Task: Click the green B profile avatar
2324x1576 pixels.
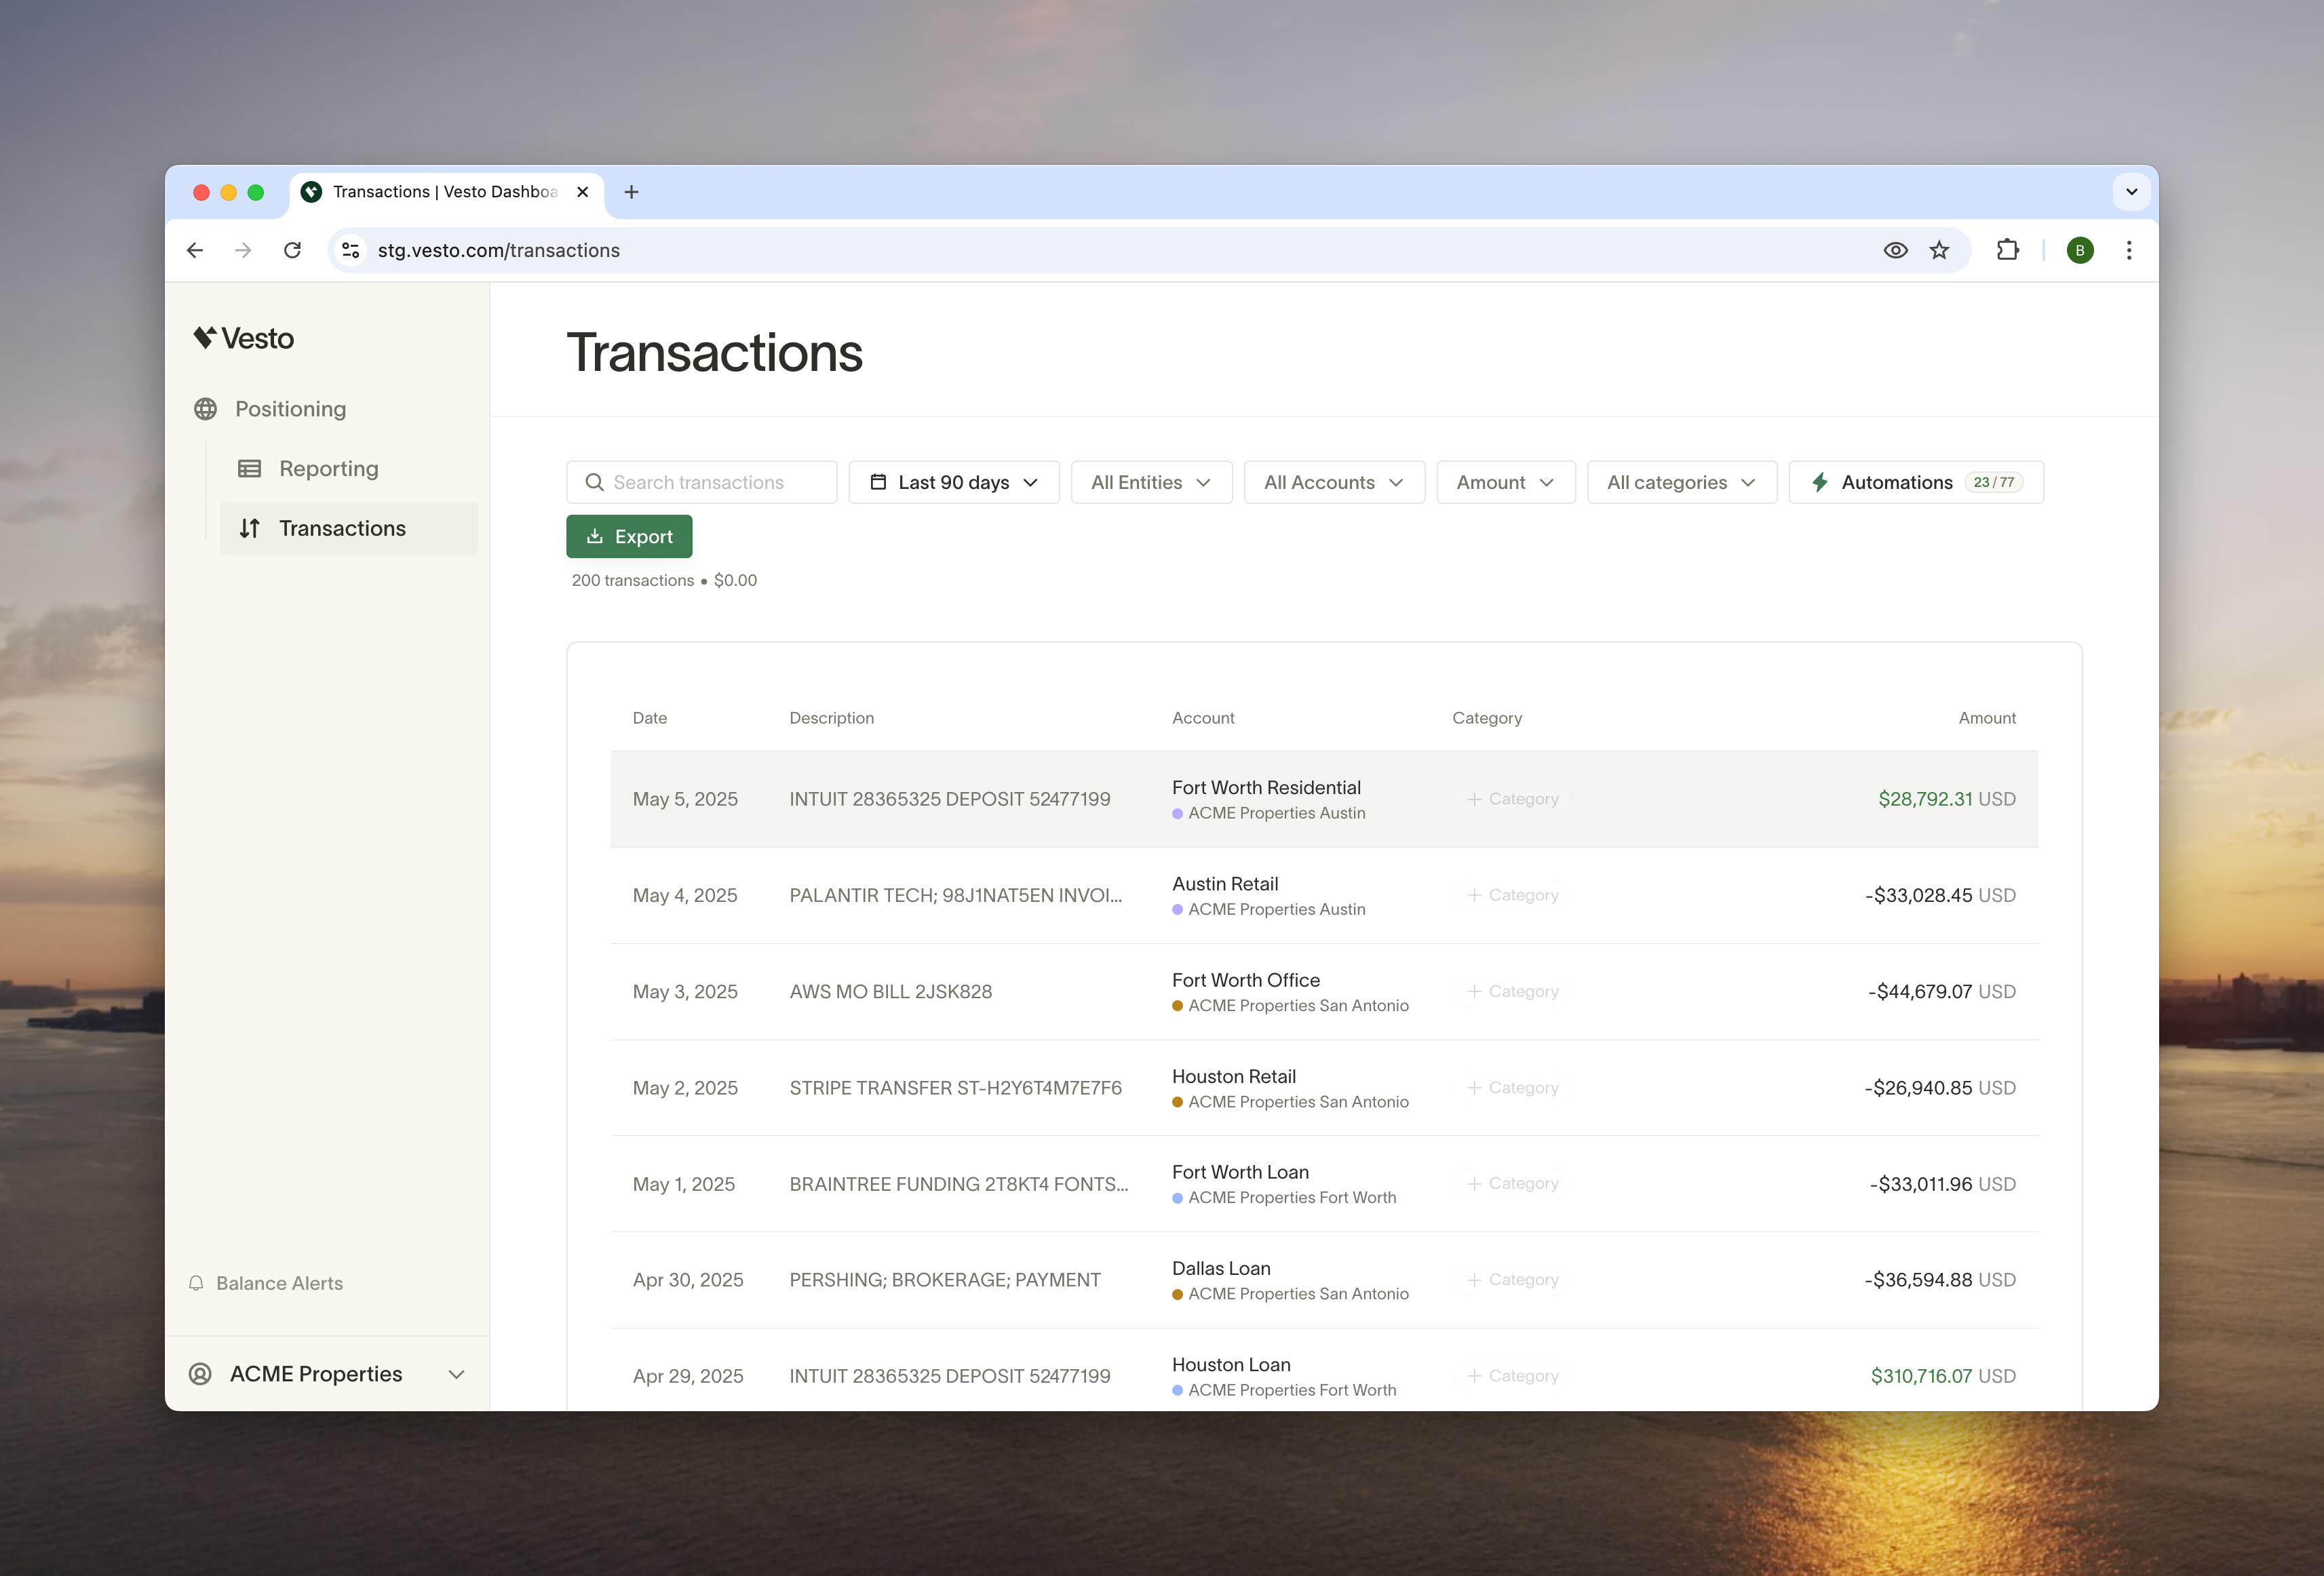Action: [x=2080, y=250]
